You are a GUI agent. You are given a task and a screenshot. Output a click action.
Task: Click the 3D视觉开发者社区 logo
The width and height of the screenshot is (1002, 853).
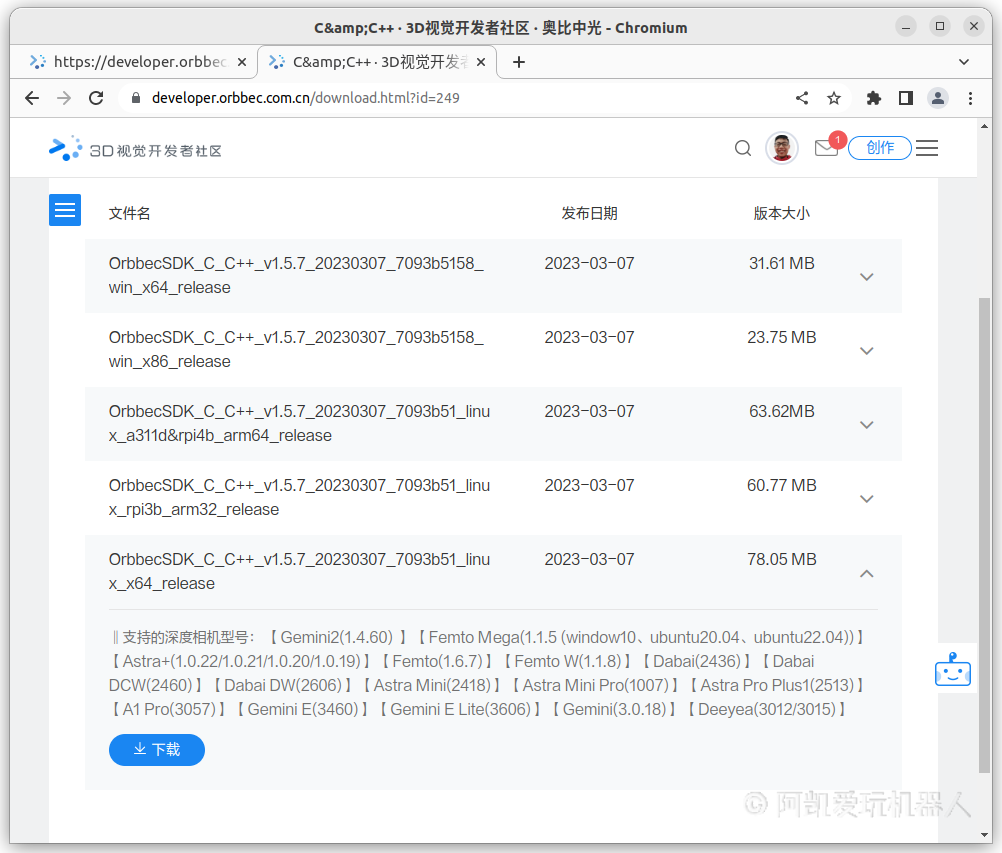pyautogui.click(x=135, y=149)
